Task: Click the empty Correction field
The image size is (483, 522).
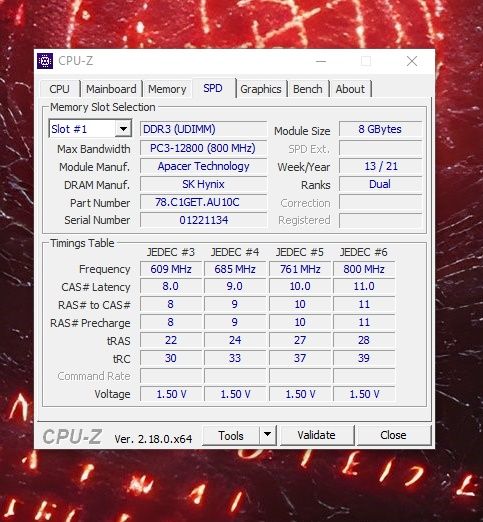Action: click(x=380, y=202)
